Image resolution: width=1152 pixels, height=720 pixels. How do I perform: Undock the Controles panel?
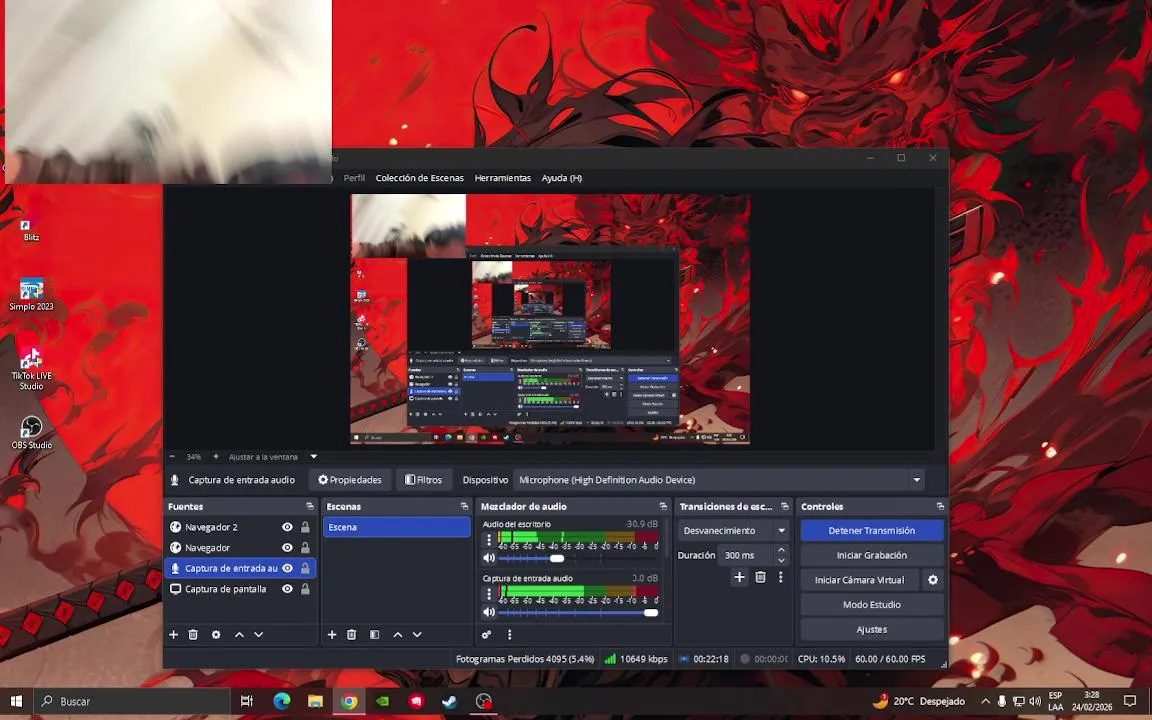click(x=940, y=506)
